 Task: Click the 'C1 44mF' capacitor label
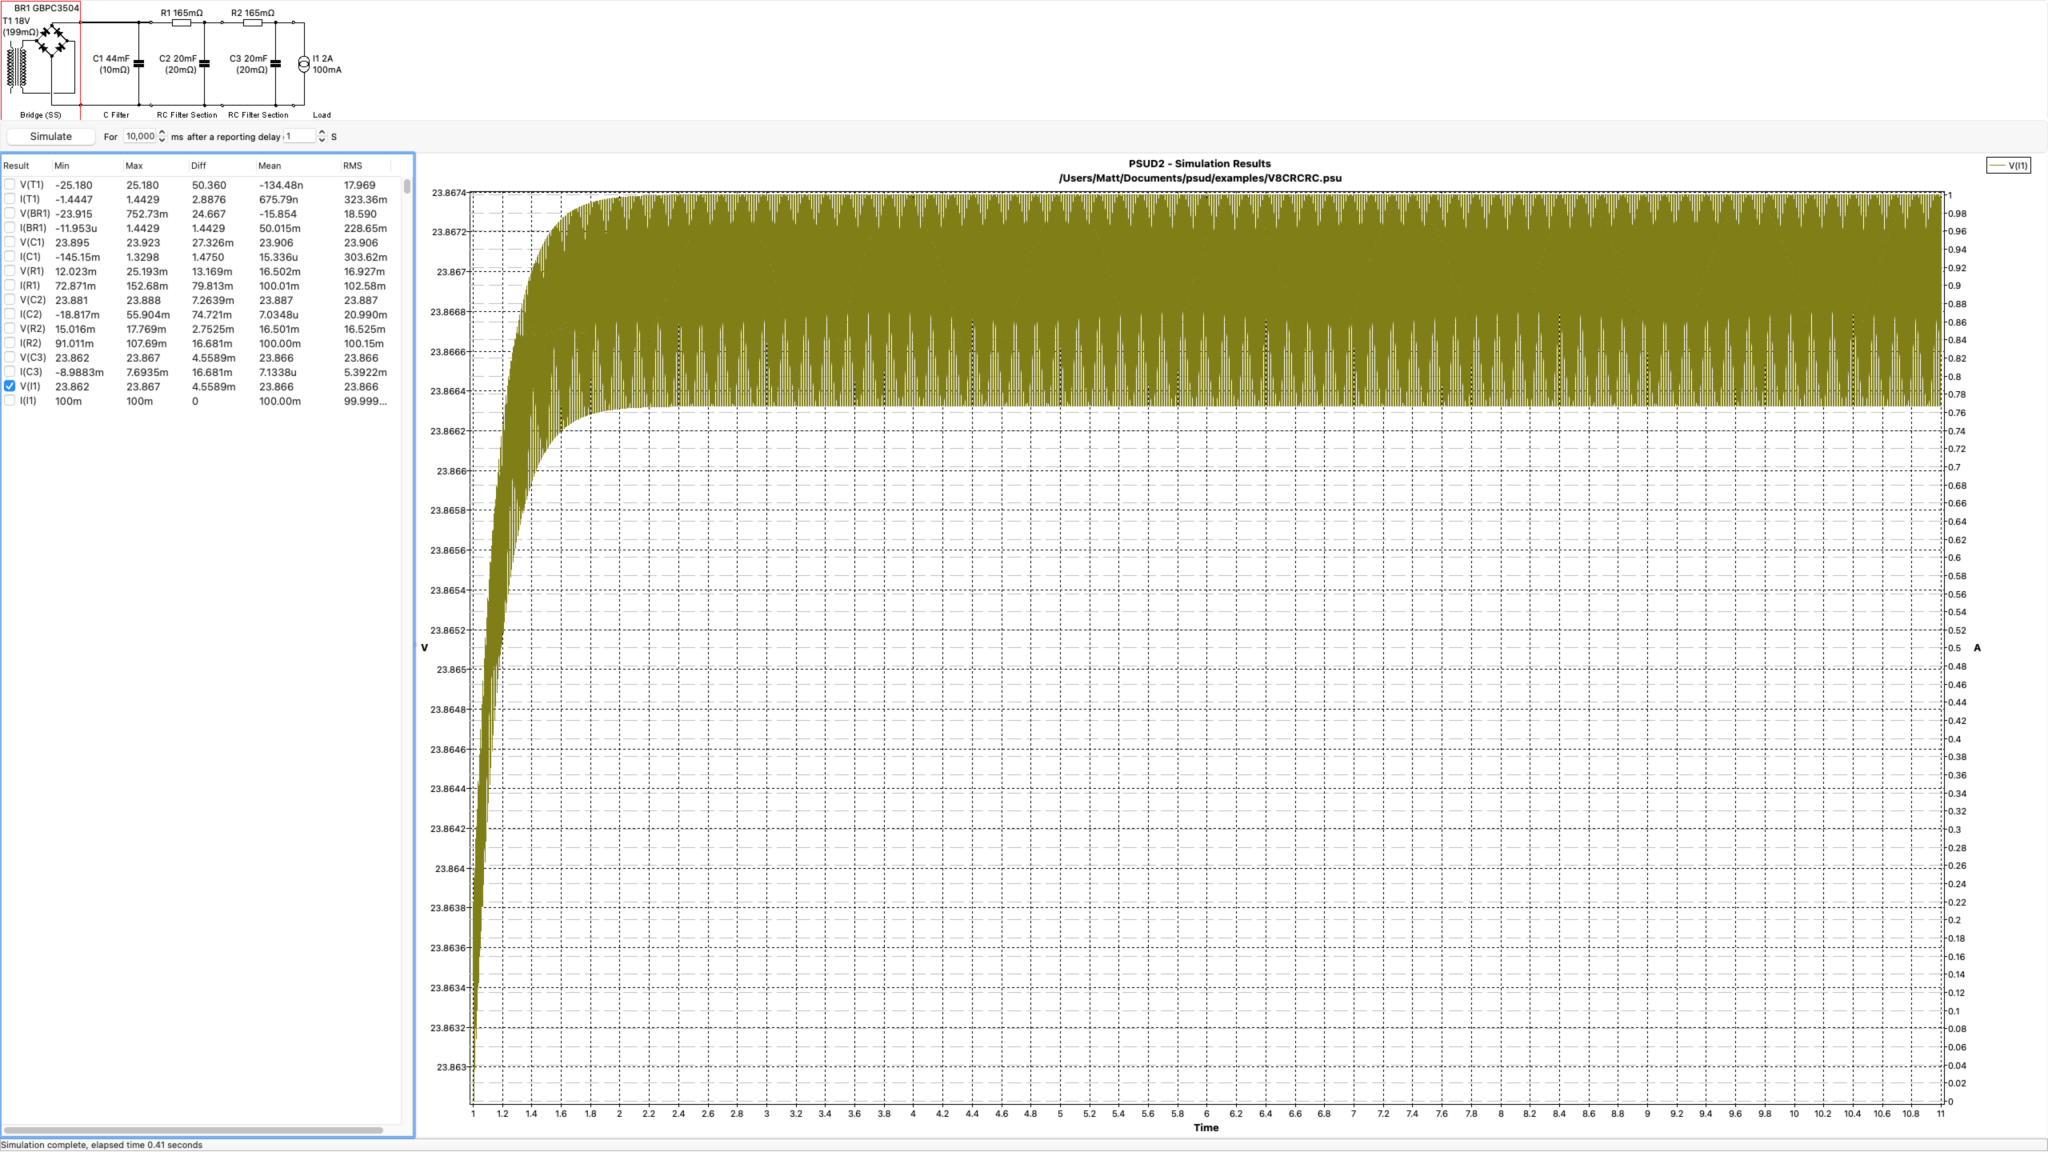pos(111,58)
